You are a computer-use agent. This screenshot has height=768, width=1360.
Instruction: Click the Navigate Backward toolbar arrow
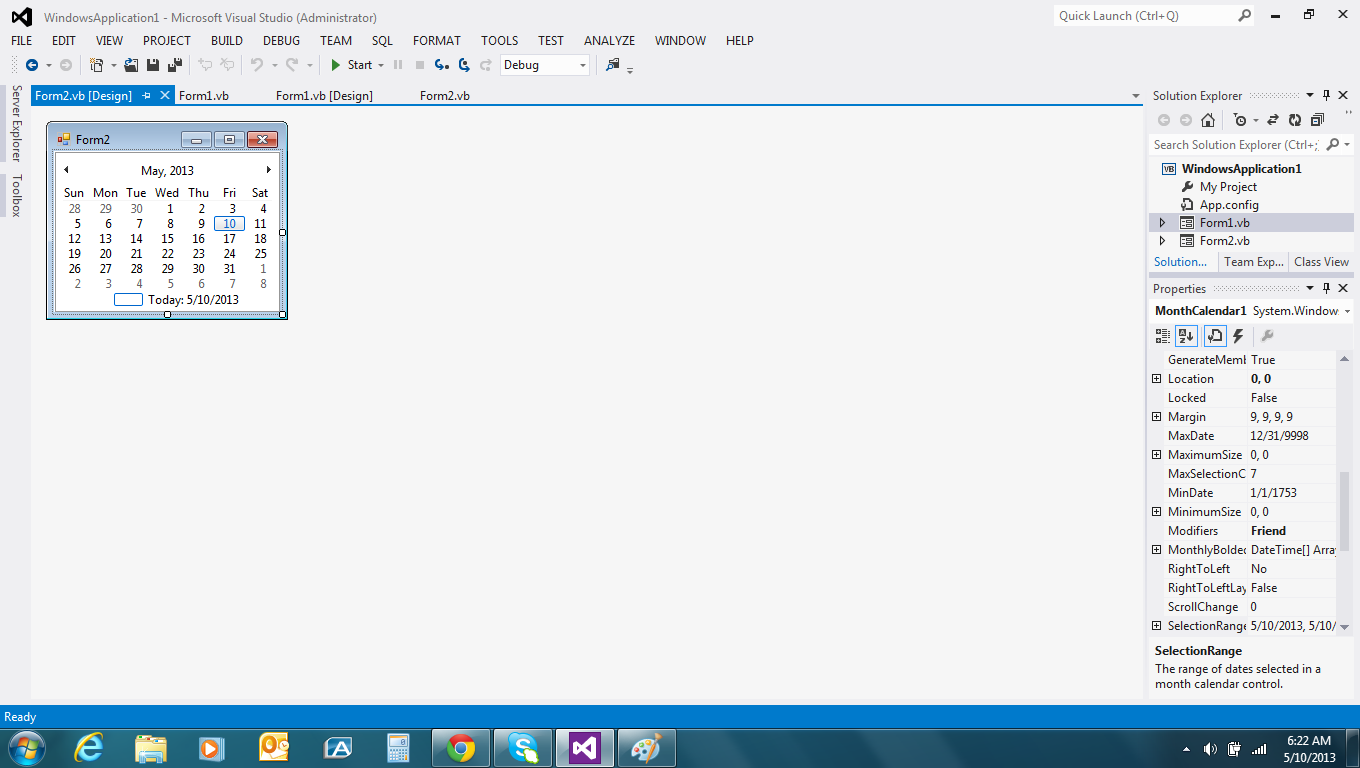32,65
